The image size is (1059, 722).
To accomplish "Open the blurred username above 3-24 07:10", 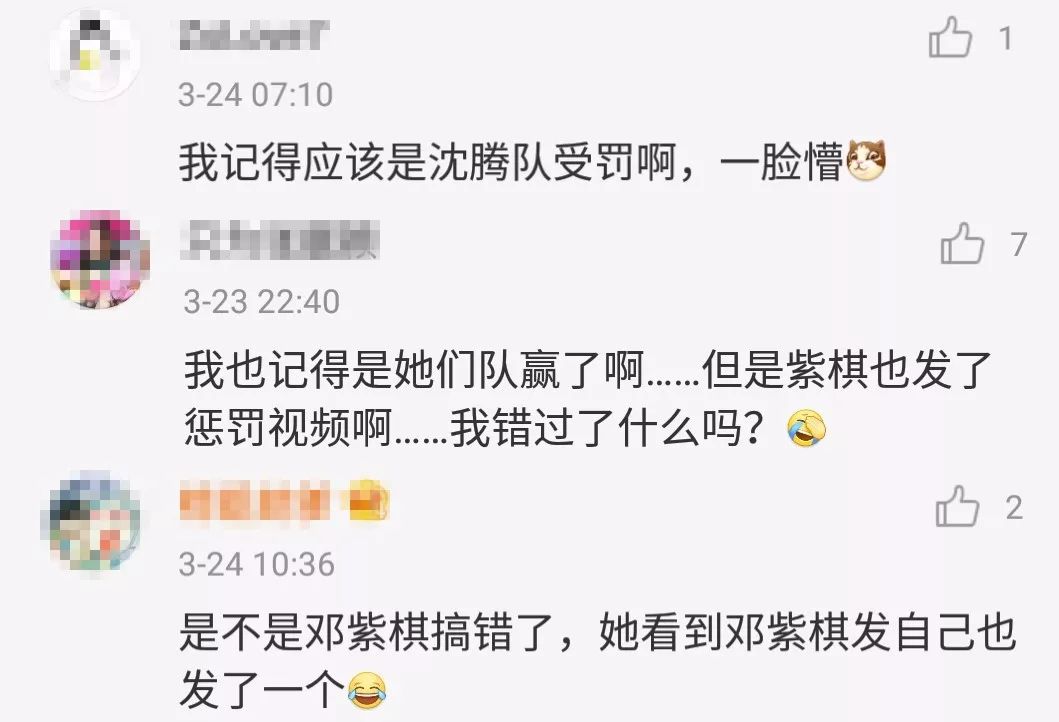I will 254,35.
